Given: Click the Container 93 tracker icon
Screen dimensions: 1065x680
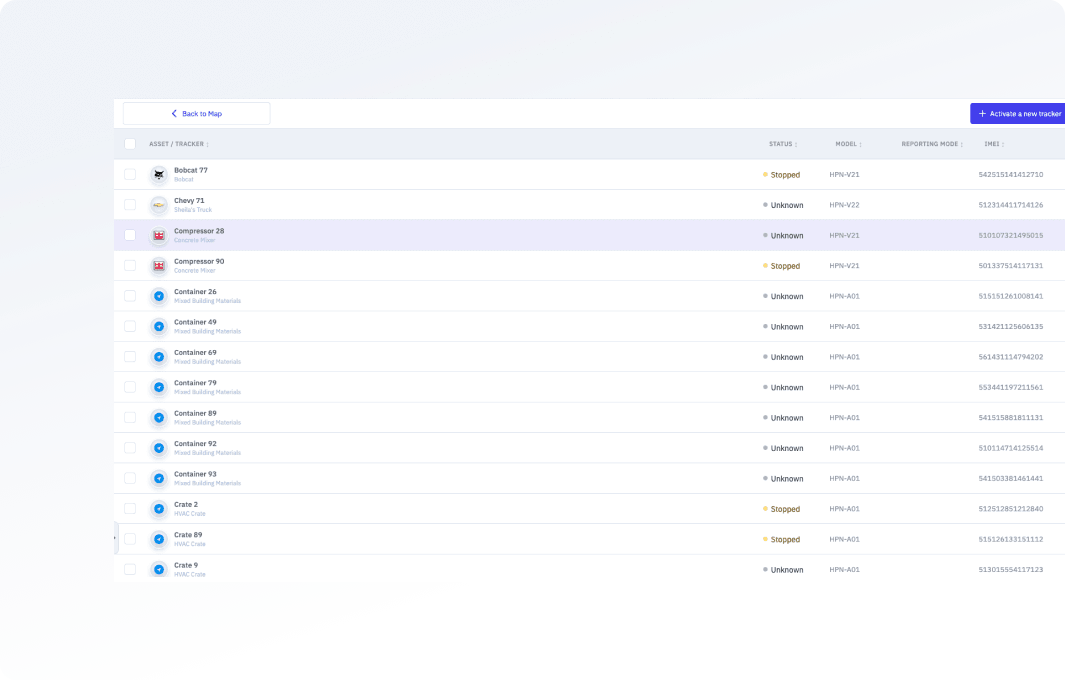Looking at the screenshot, I should [159, 478].
